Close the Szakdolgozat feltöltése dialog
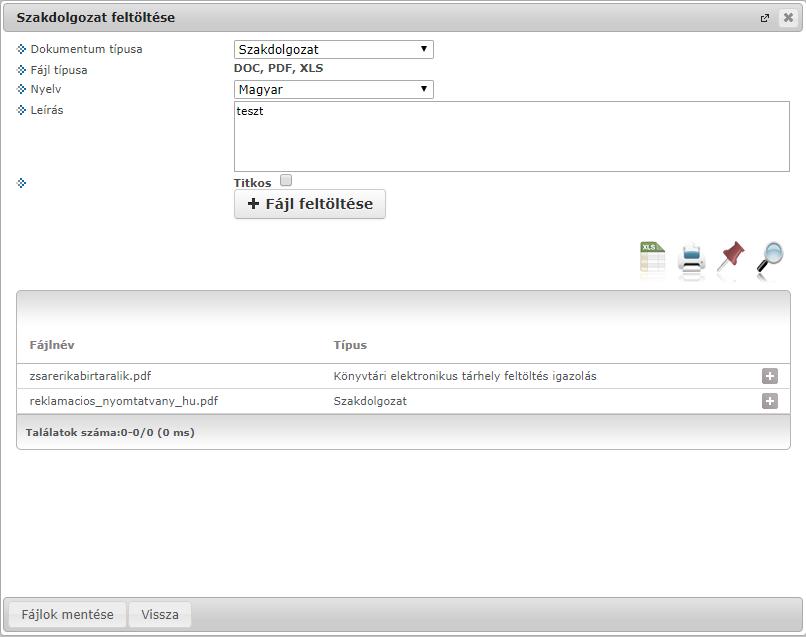806x637 pixels. [788, 18]
